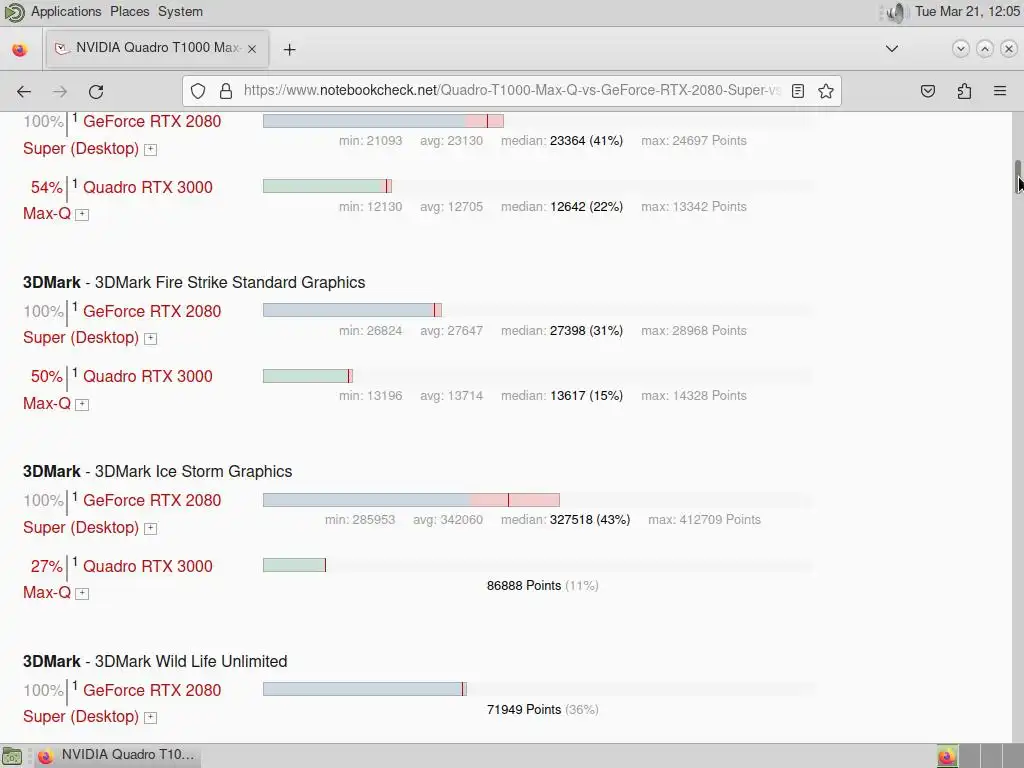Open the volume control in system tray
1024x768 pixels.
897,12
